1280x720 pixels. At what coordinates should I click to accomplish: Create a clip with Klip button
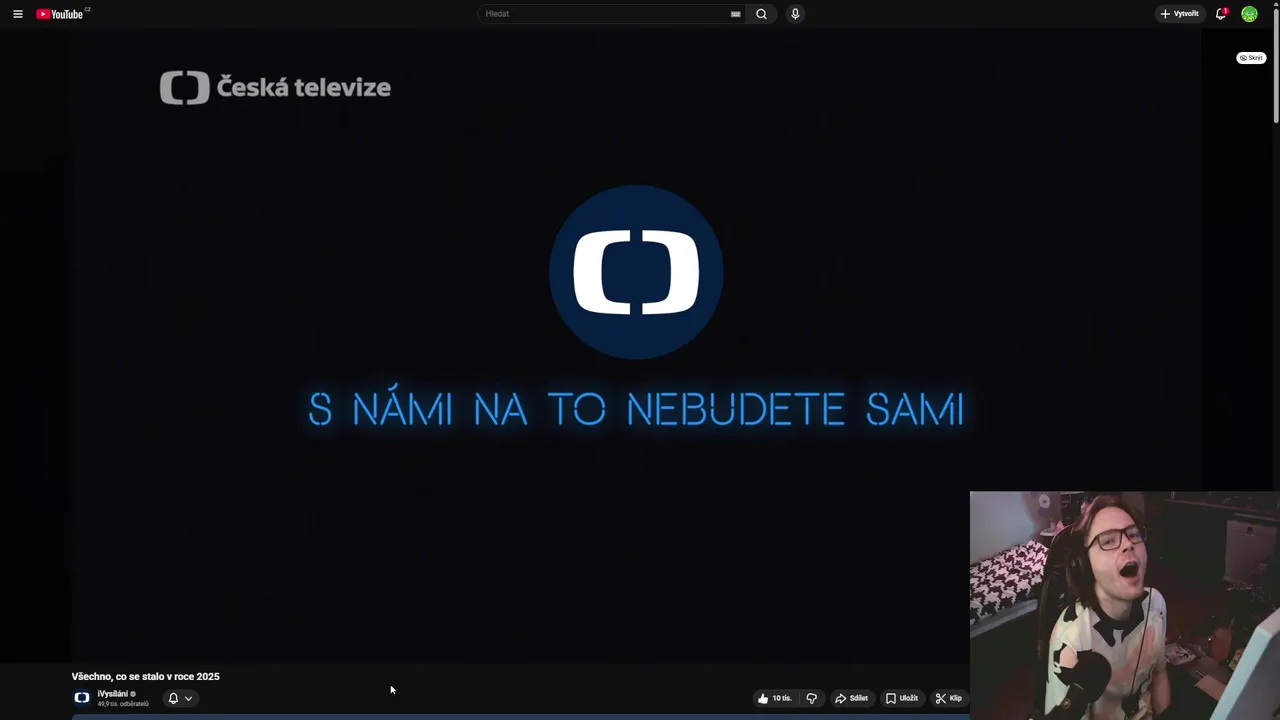point(948,698)
